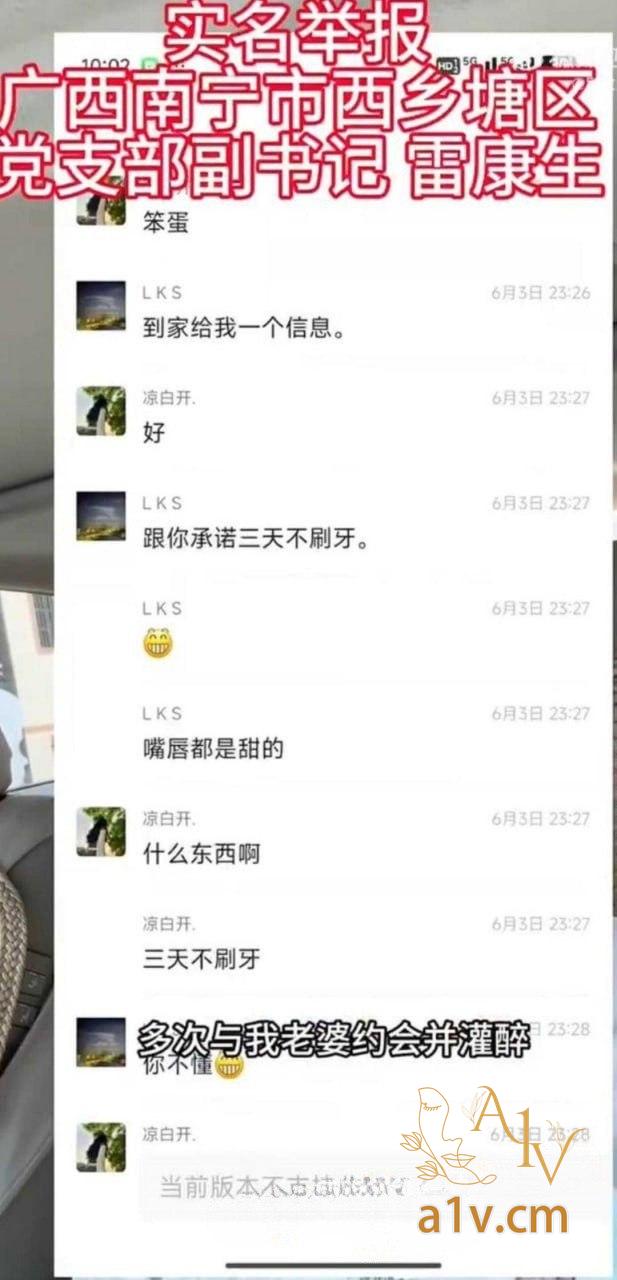Image resolution: width=617 pixels, height=1280 pixels.
Task: Tap the home indicator bar at bottom
Action: 332,1266
